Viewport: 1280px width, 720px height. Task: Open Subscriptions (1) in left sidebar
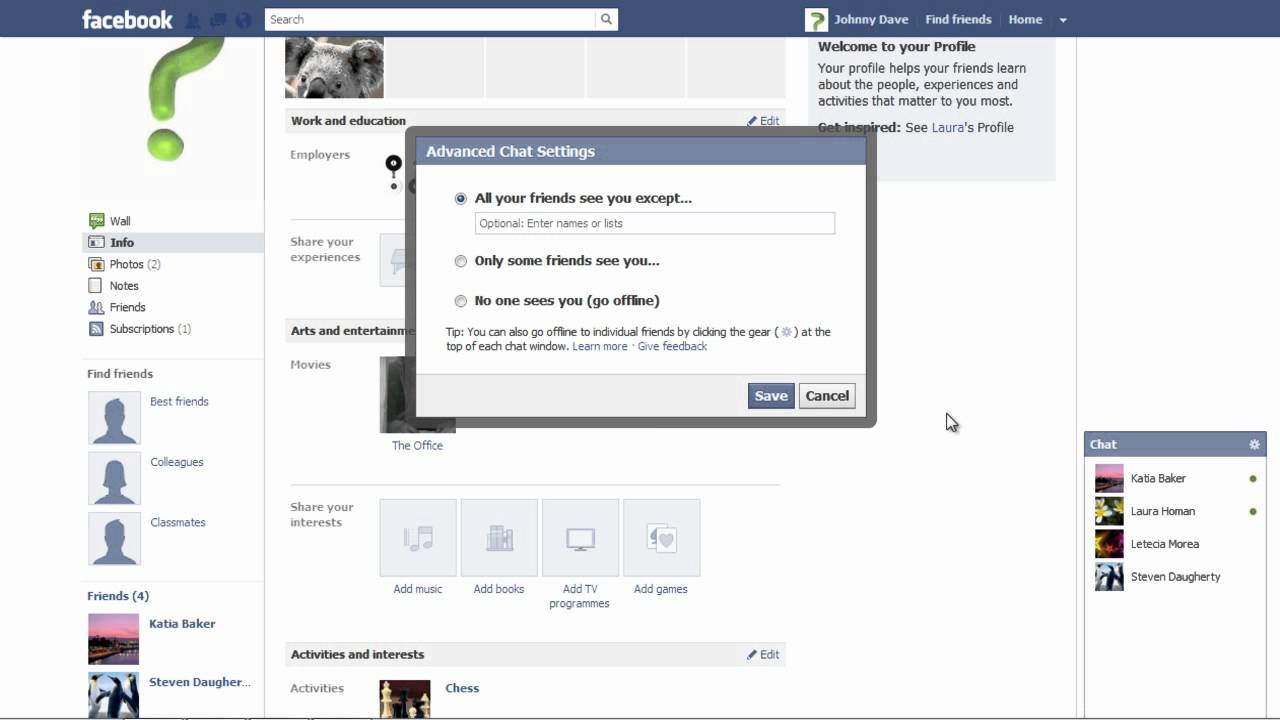[150, 329]
